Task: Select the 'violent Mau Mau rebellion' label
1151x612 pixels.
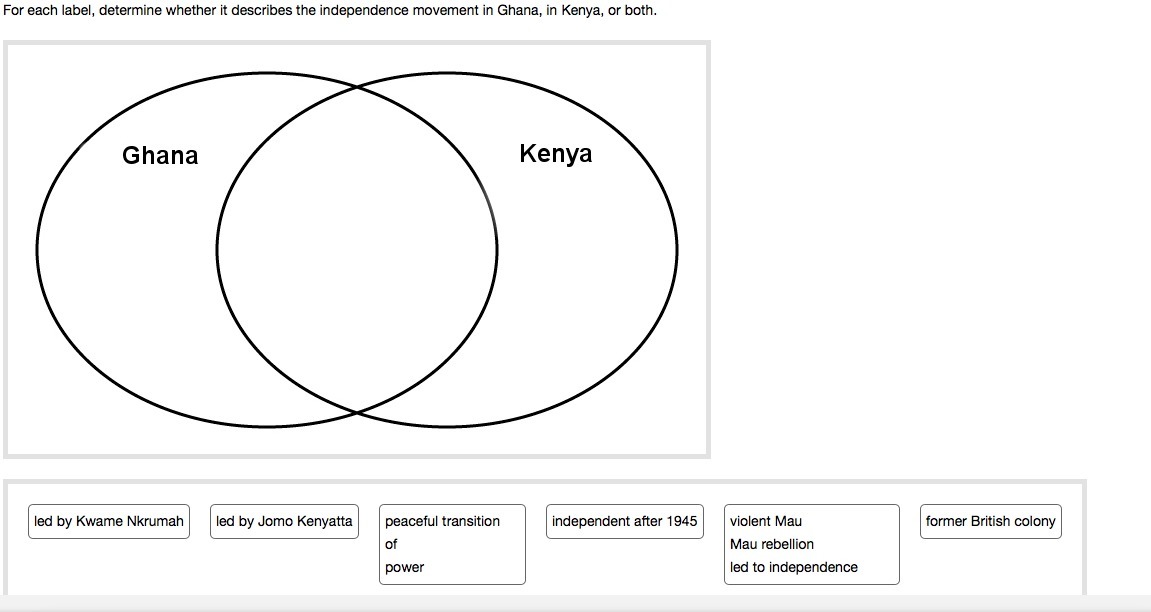Action: tap(812, 544)
